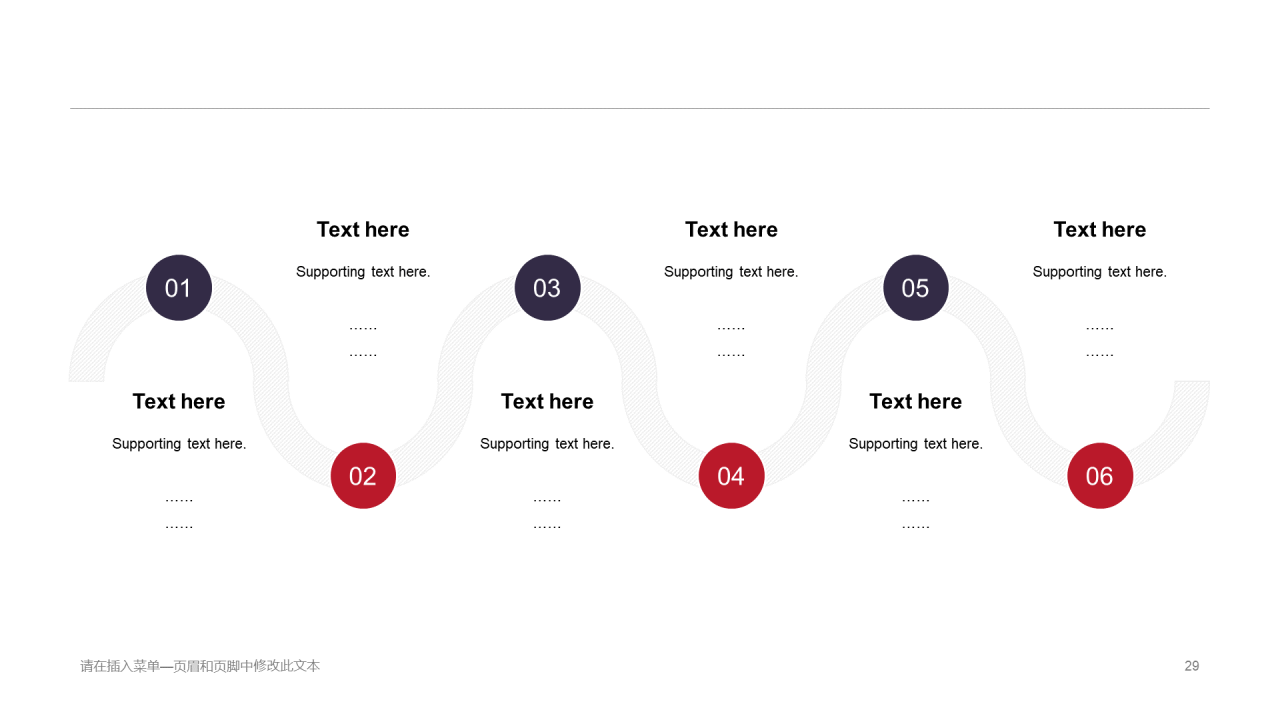Screen dimensions: 1280x720
Task: Click the dark purple 01 circle
Action: (179, 288)
